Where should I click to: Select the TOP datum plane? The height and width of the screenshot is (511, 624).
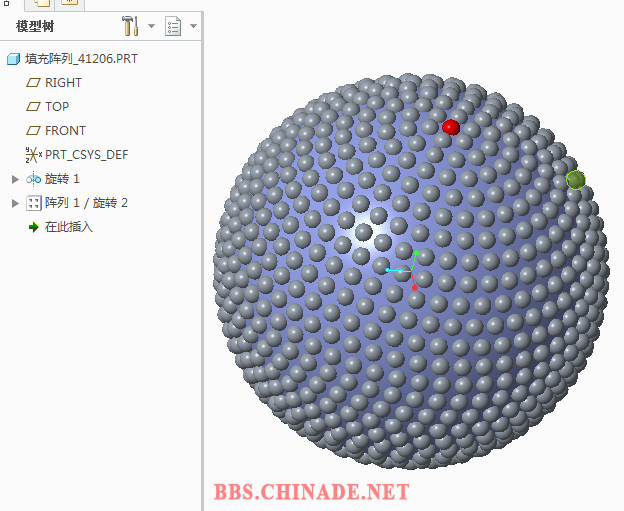click(57, 107)
